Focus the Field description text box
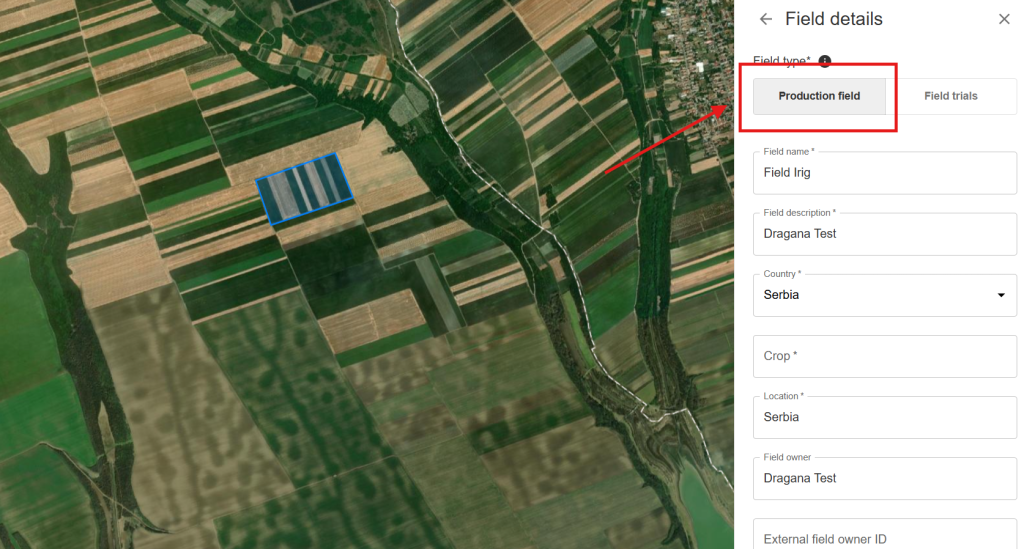 coord(884,234)
